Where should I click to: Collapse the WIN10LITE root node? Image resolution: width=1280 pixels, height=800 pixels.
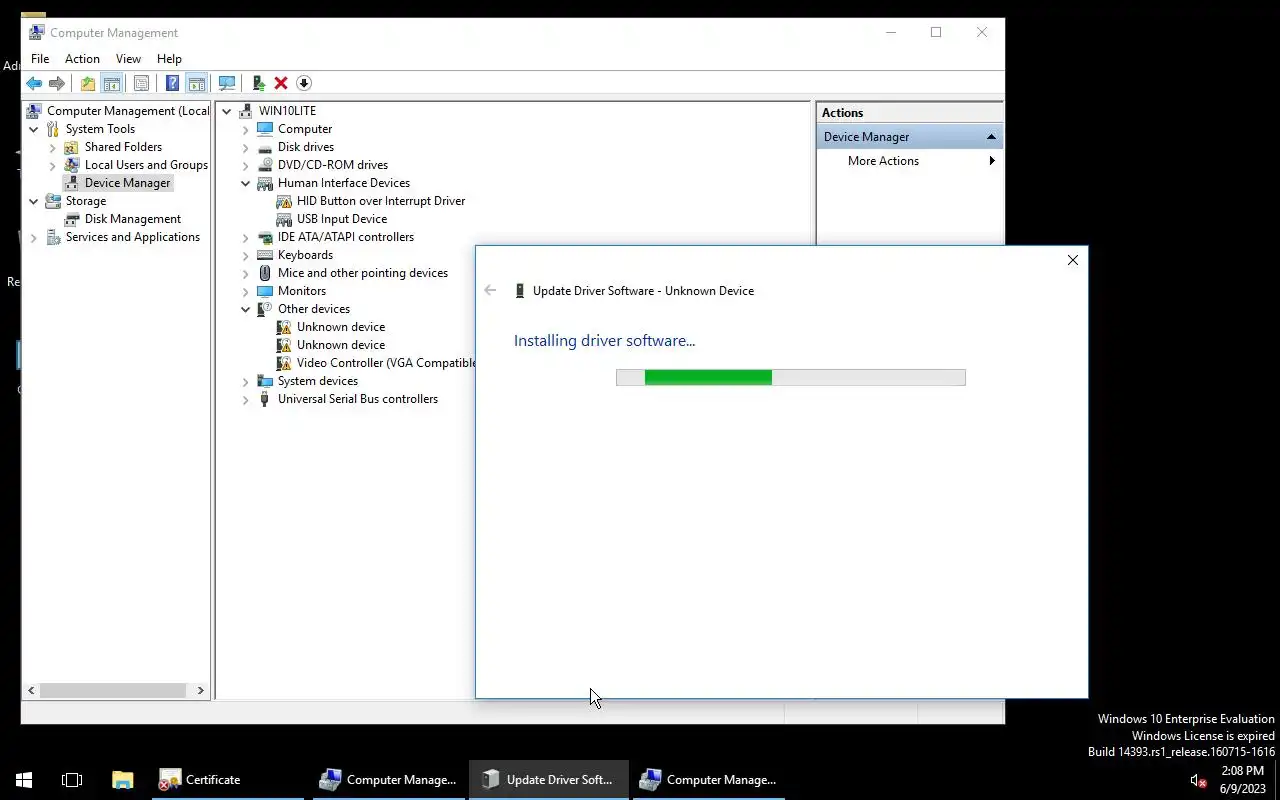click(x=227, y=111)
